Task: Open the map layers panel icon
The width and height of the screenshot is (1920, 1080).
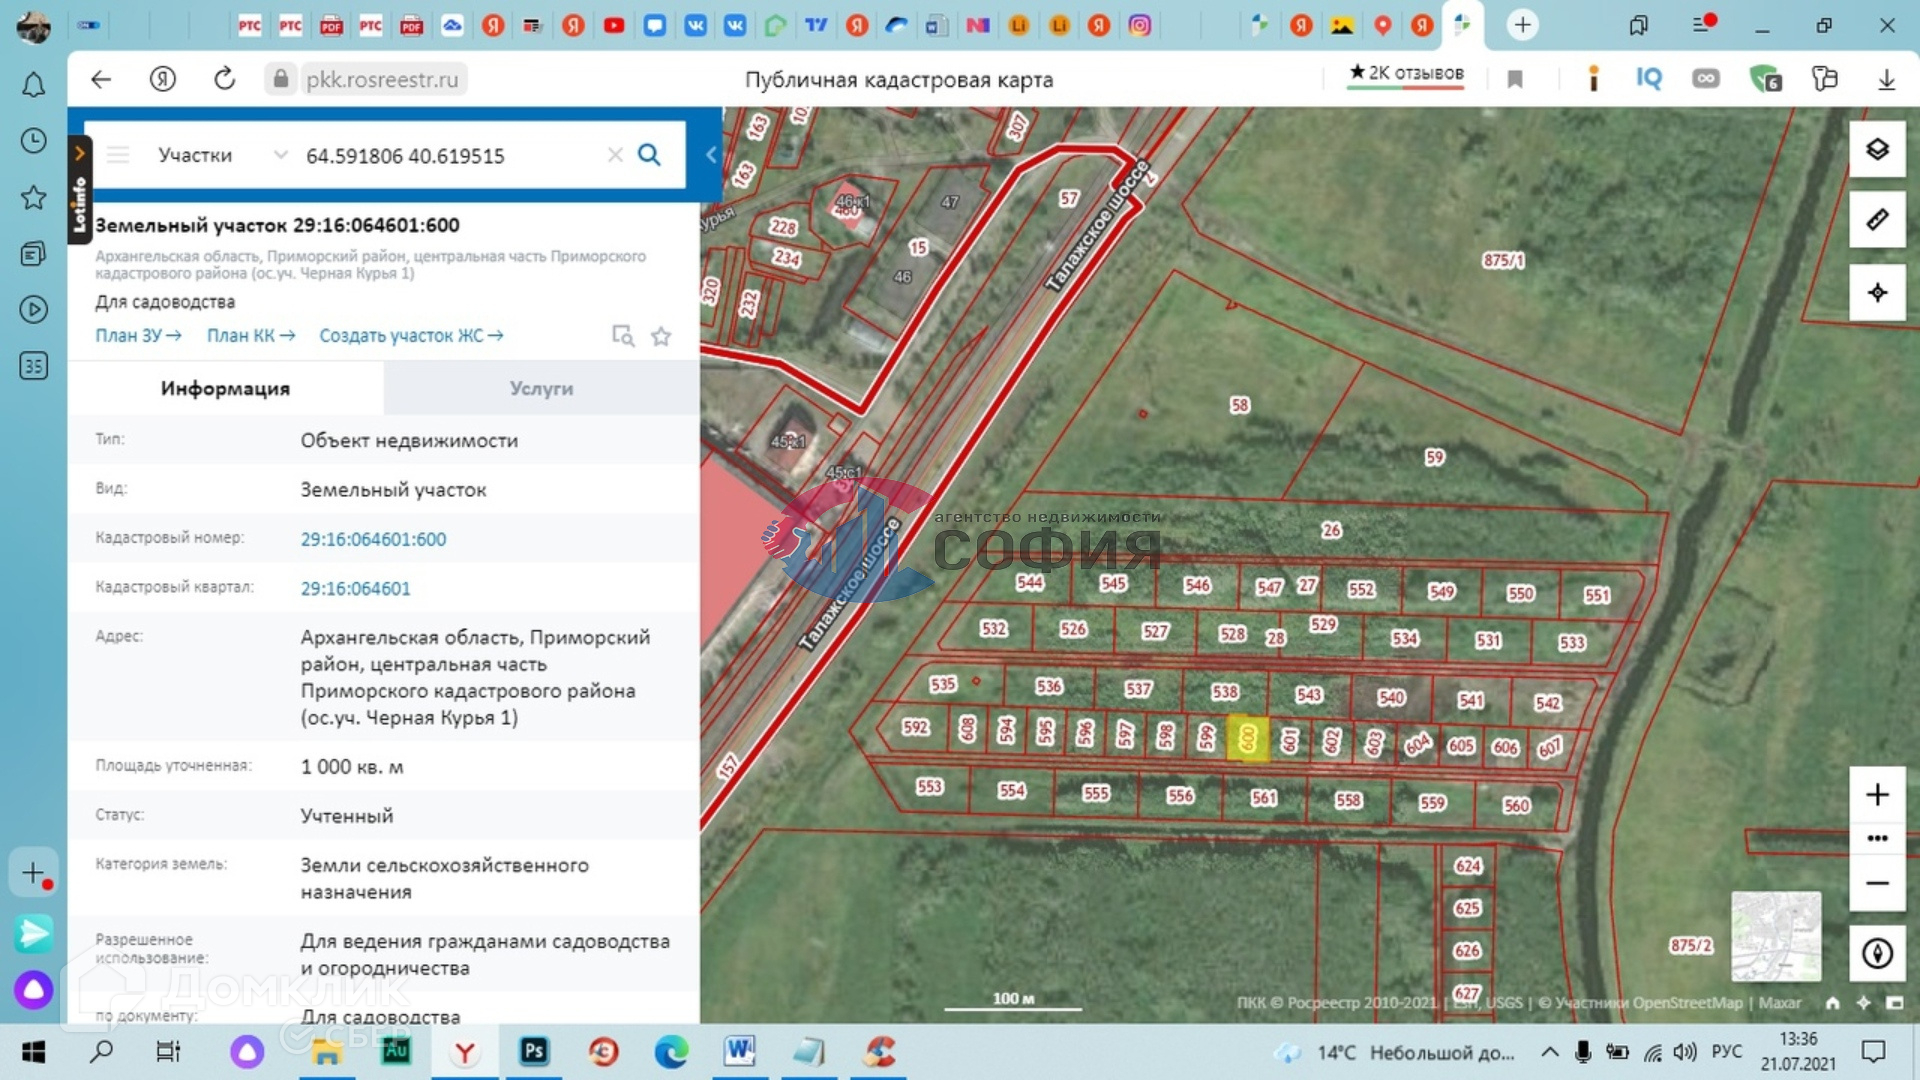Action: click(x=1877, y=150)
